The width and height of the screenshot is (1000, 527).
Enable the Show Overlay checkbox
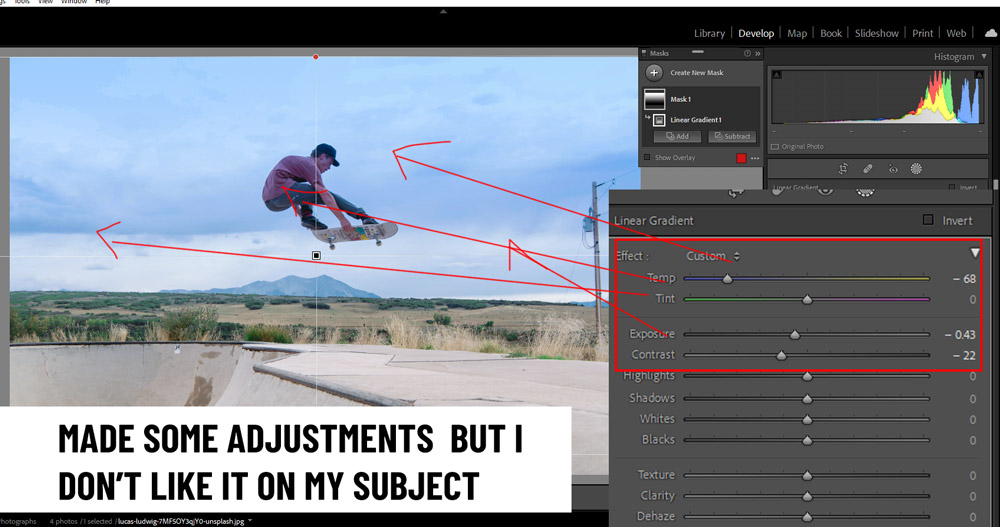(x=647, y=157)
